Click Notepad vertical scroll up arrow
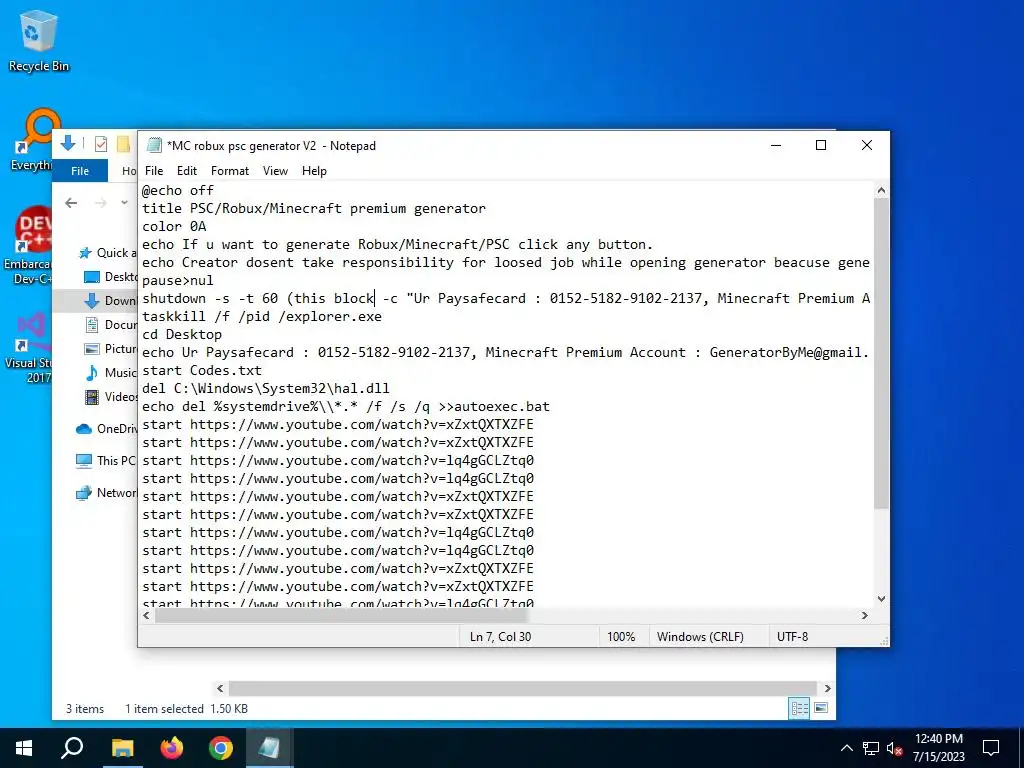The image size is (1024, 768). click(x=881, y=191)
